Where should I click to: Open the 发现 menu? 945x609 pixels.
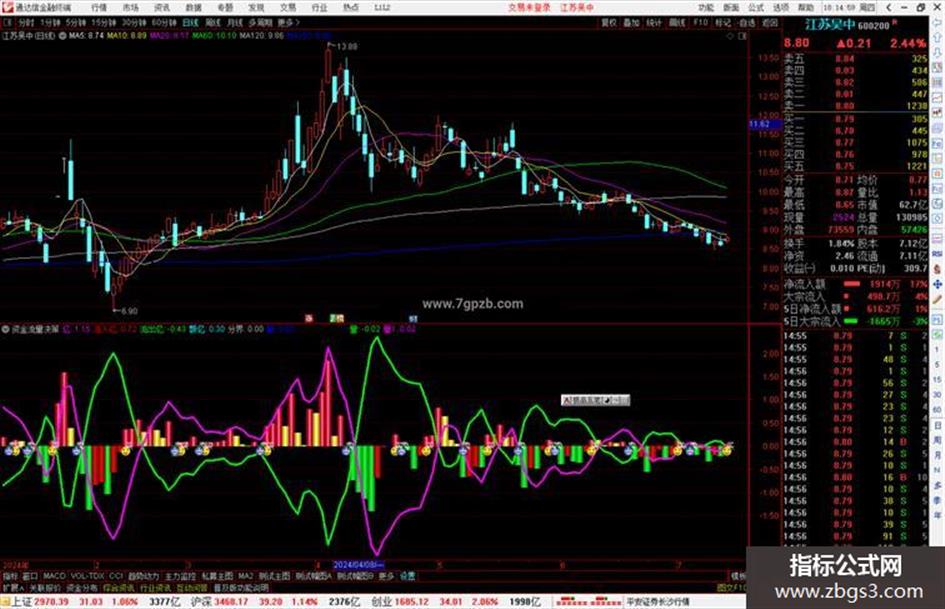coord(256,8)
